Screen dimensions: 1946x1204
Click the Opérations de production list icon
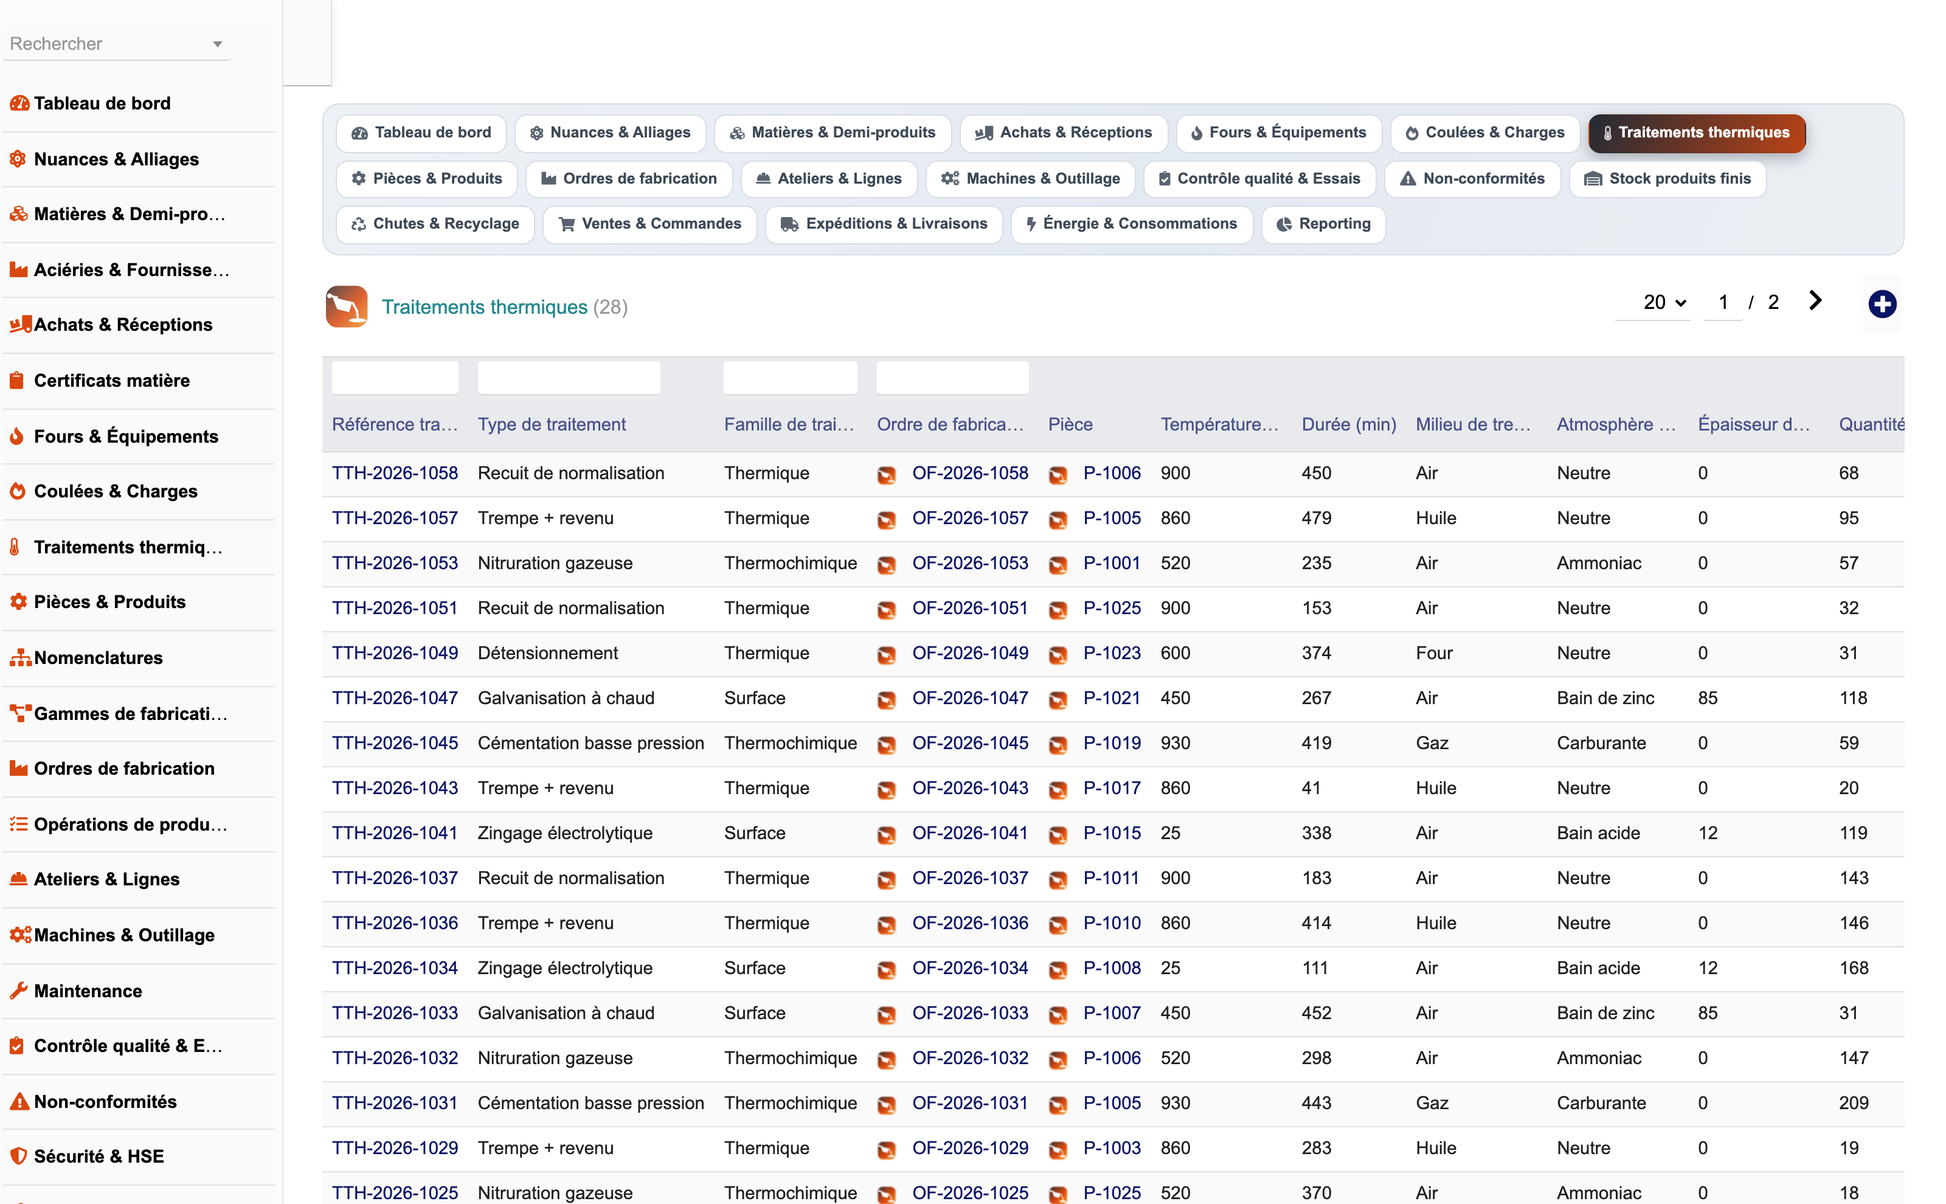(19, 824)
